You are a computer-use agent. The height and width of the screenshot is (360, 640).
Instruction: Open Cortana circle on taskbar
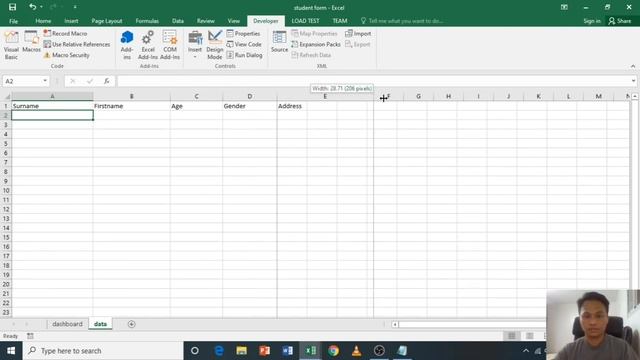click(x=195, y=351)
